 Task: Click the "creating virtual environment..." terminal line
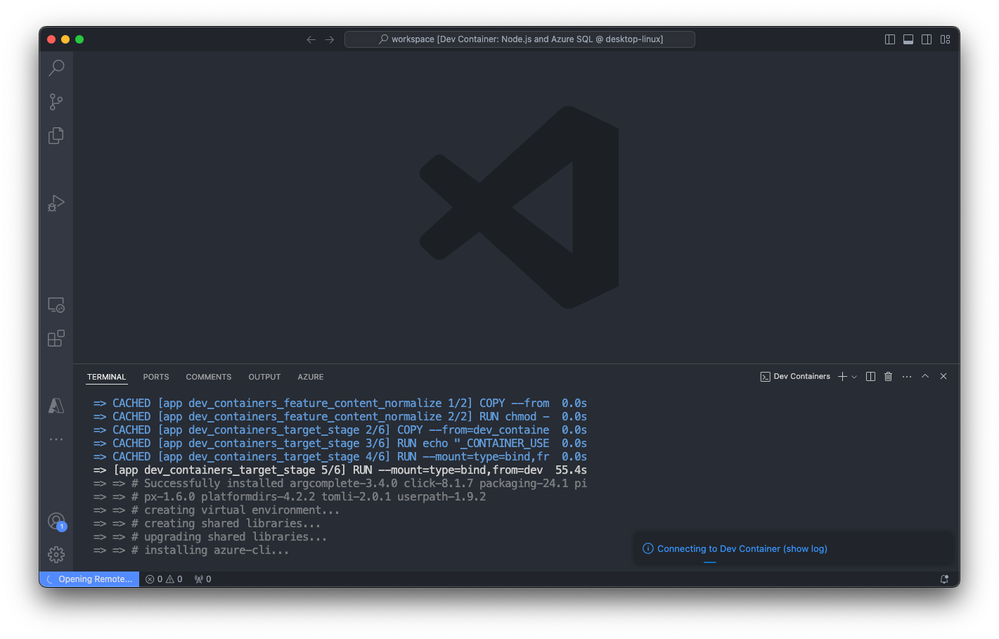[x=217, y=510]
